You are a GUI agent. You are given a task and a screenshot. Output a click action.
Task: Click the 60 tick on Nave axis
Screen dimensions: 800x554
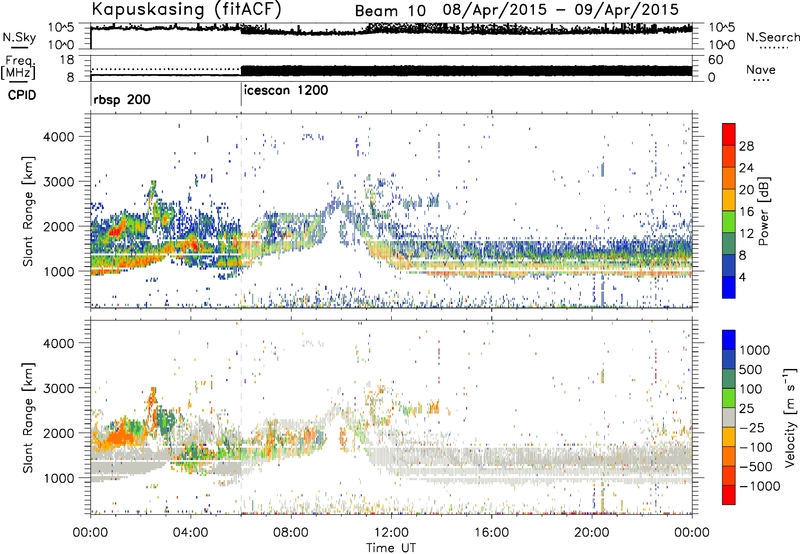click(x=716, y=60)
